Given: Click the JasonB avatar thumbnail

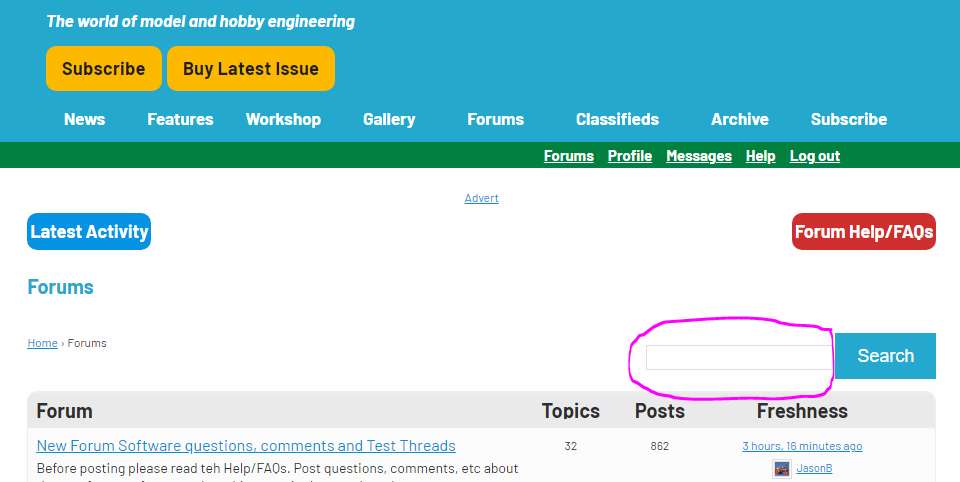Looking at the screenshot, I should coord(782,469).
